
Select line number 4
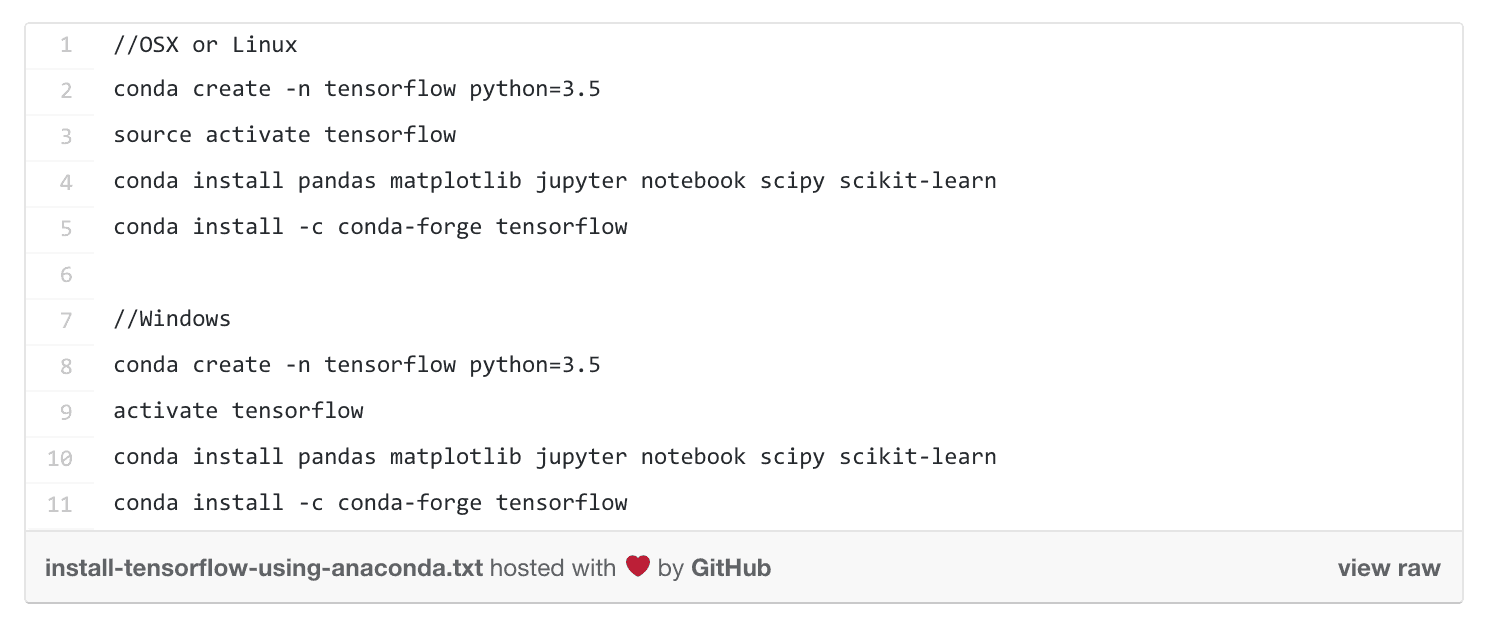(x=66, y=182)
